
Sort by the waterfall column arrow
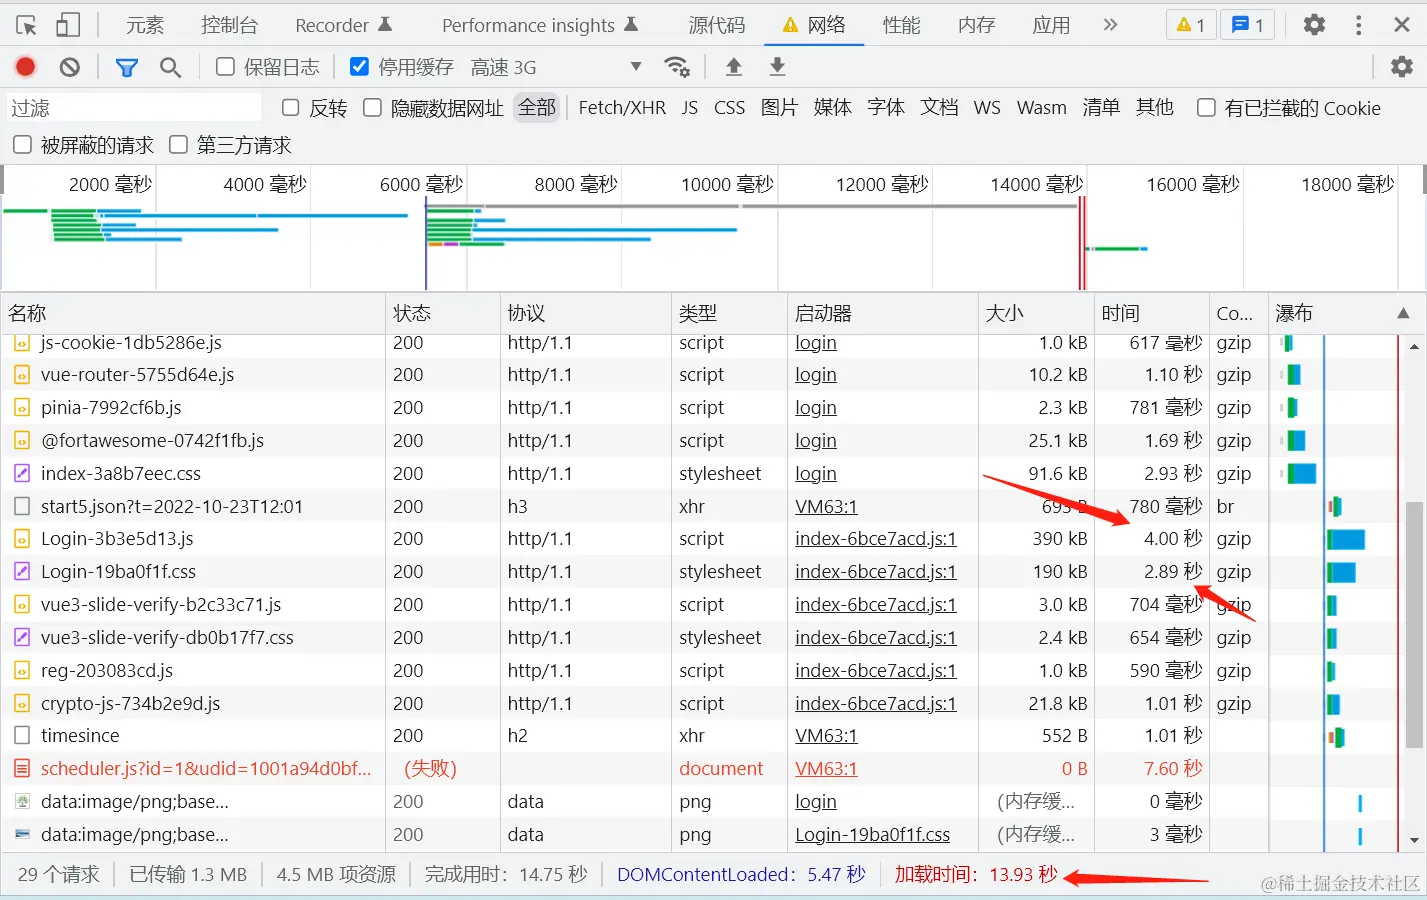[x=1403, y=313]
